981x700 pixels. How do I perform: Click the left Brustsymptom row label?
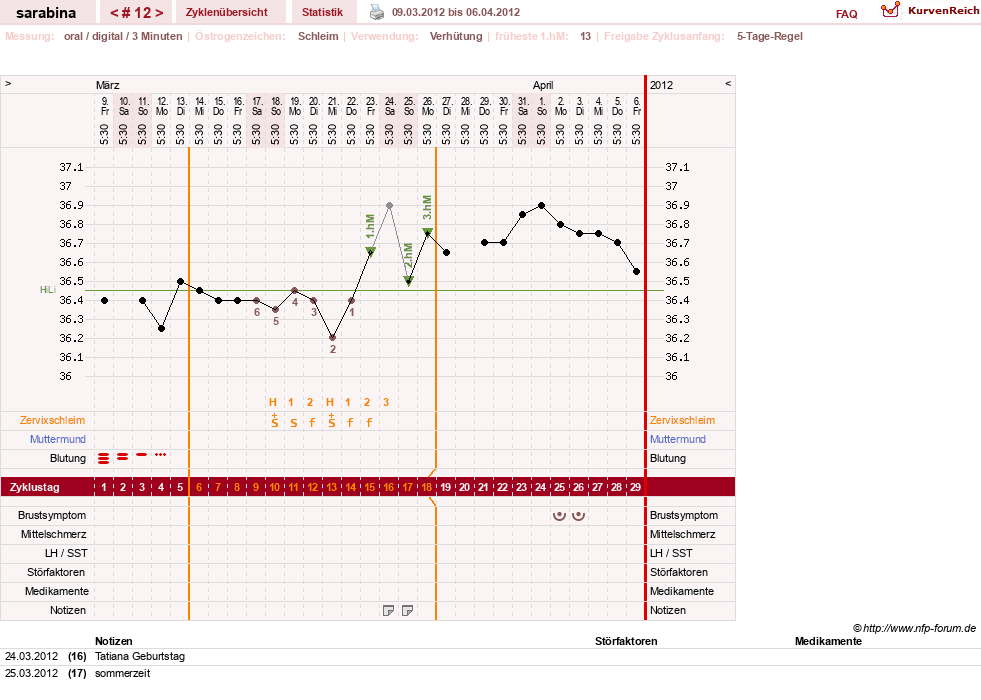point(52,515)
